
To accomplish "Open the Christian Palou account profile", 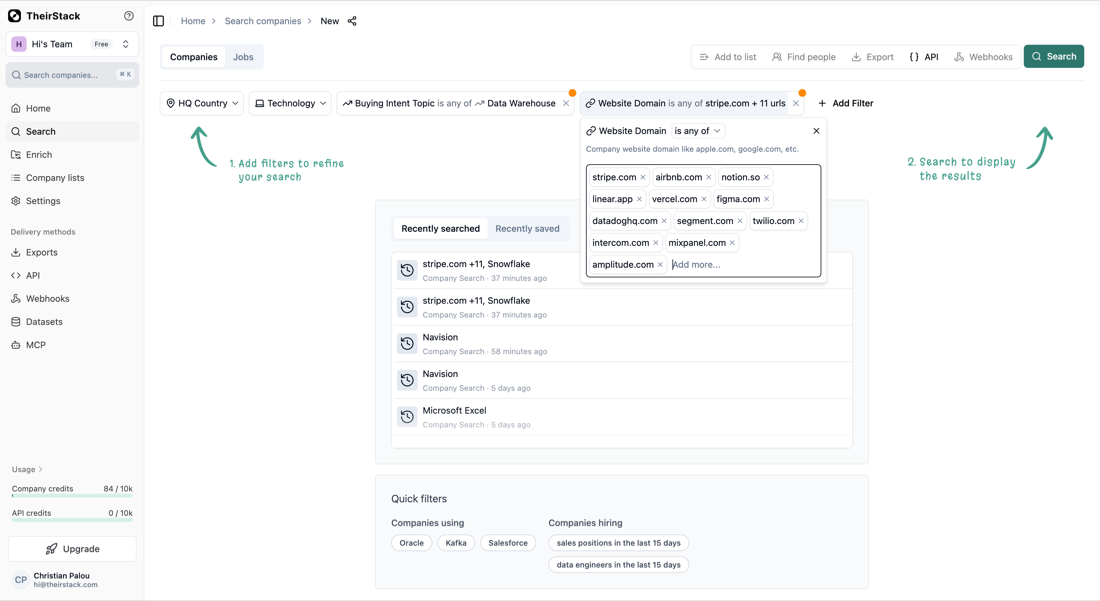I will [x=72, y=579].
